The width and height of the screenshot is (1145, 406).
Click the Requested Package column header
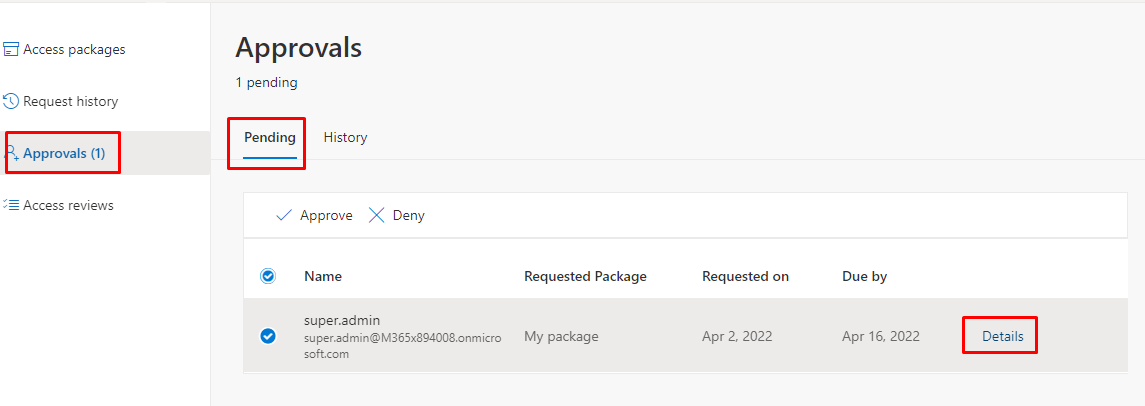(x=585, y=276)
